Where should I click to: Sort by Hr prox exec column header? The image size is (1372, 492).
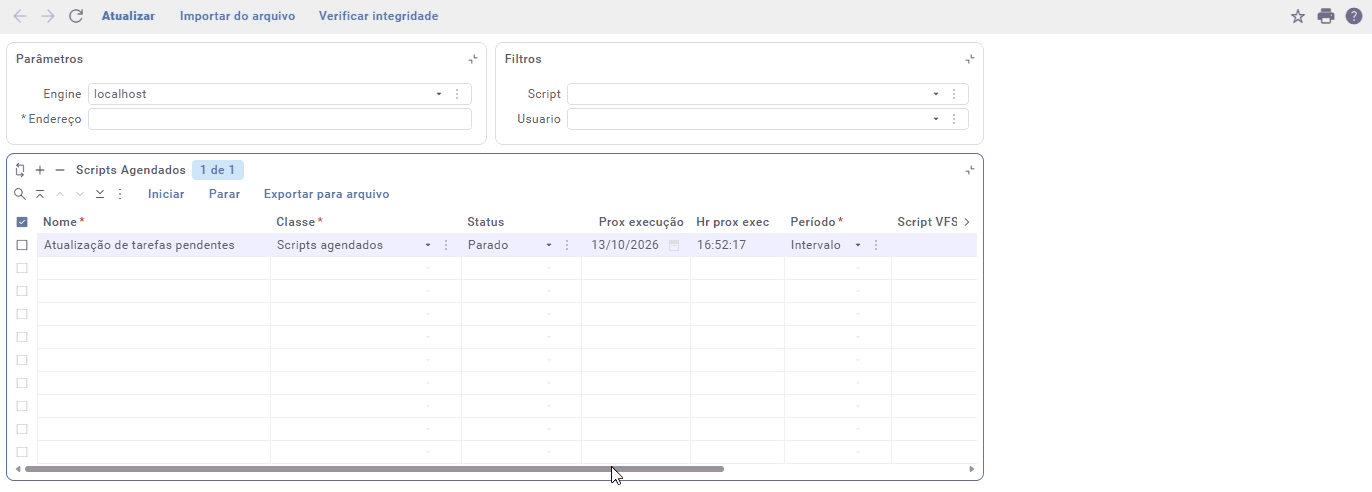click(x=733, y=222)
